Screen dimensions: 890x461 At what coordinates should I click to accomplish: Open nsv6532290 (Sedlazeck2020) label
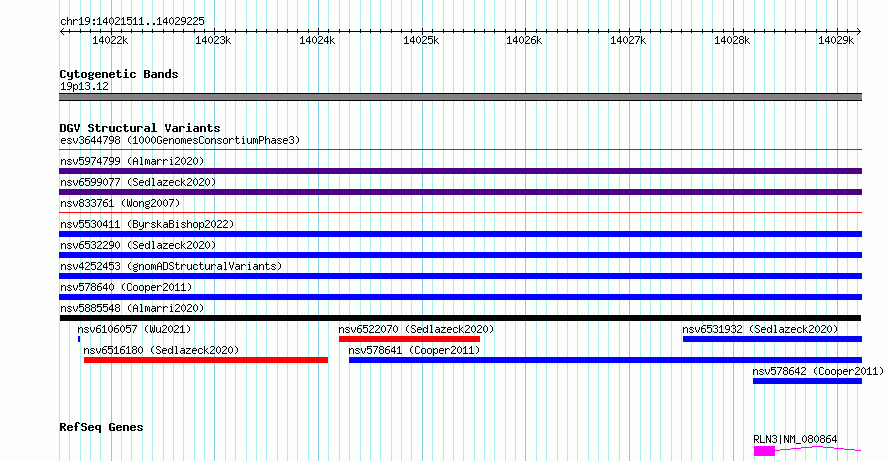coord(138,245)
